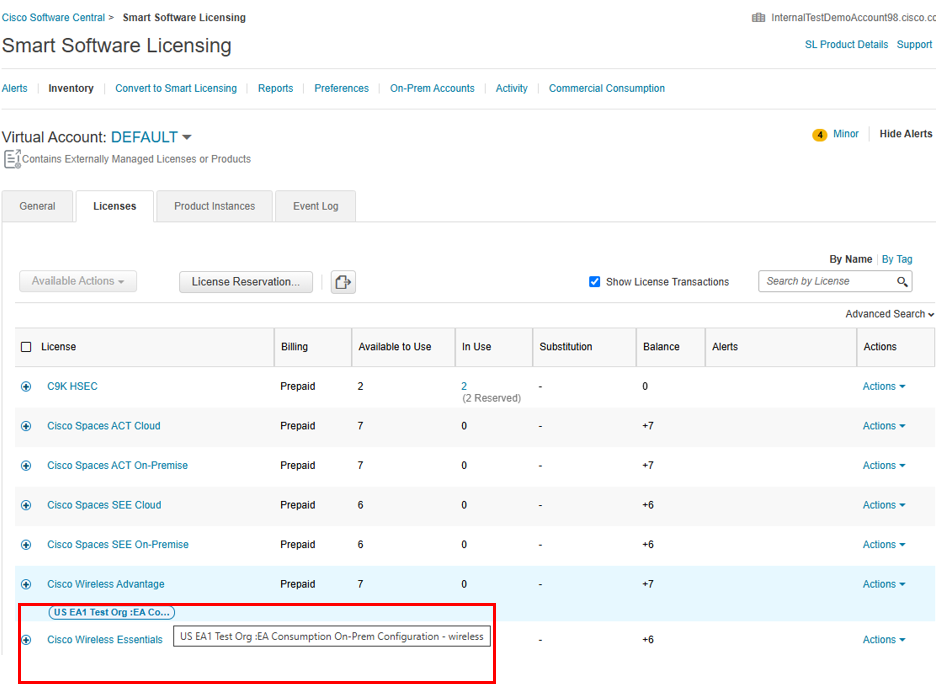
Task: Toggle the Show License Transactions checkbox
Action: point(595,282)
